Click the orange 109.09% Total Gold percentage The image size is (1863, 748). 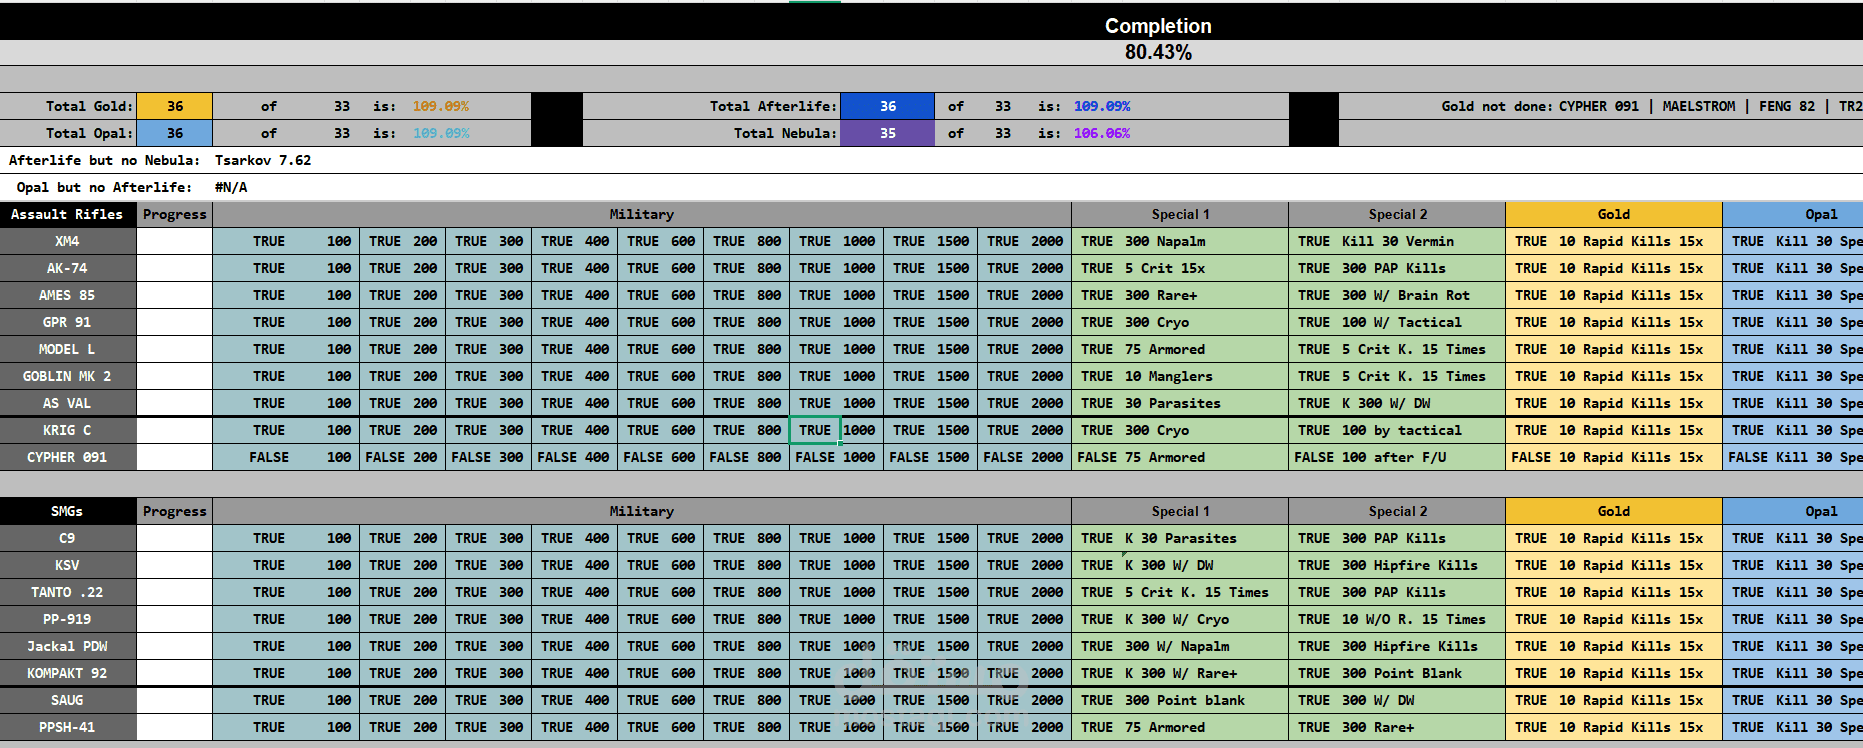click(440, 106)
